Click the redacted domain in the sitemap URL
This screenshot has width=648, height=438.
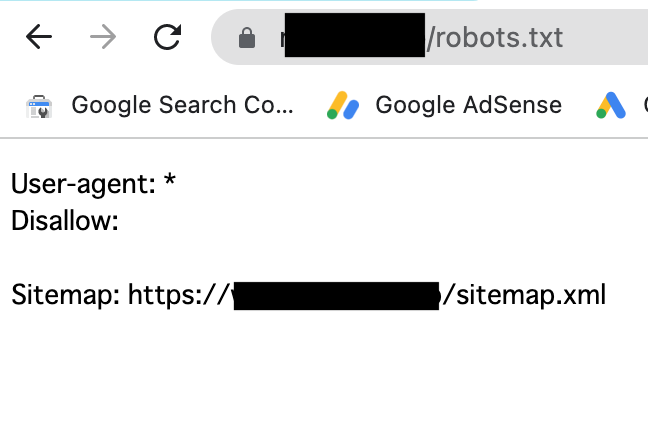click(x=336, y=296)
